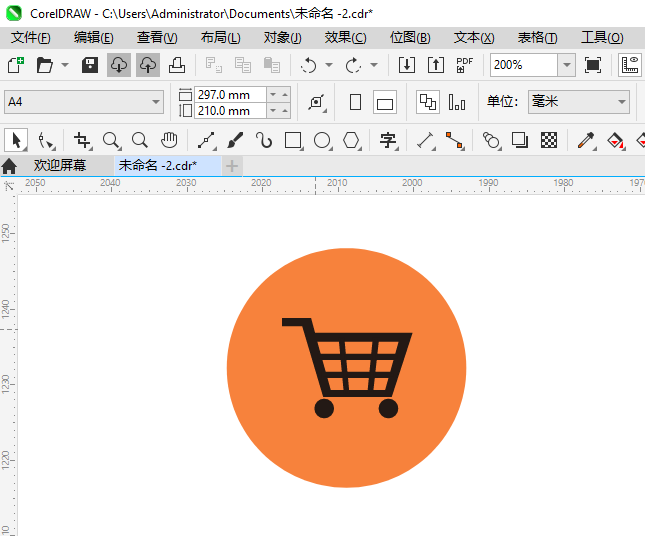Select the LiveSketch curve tool

coord(264,141)
